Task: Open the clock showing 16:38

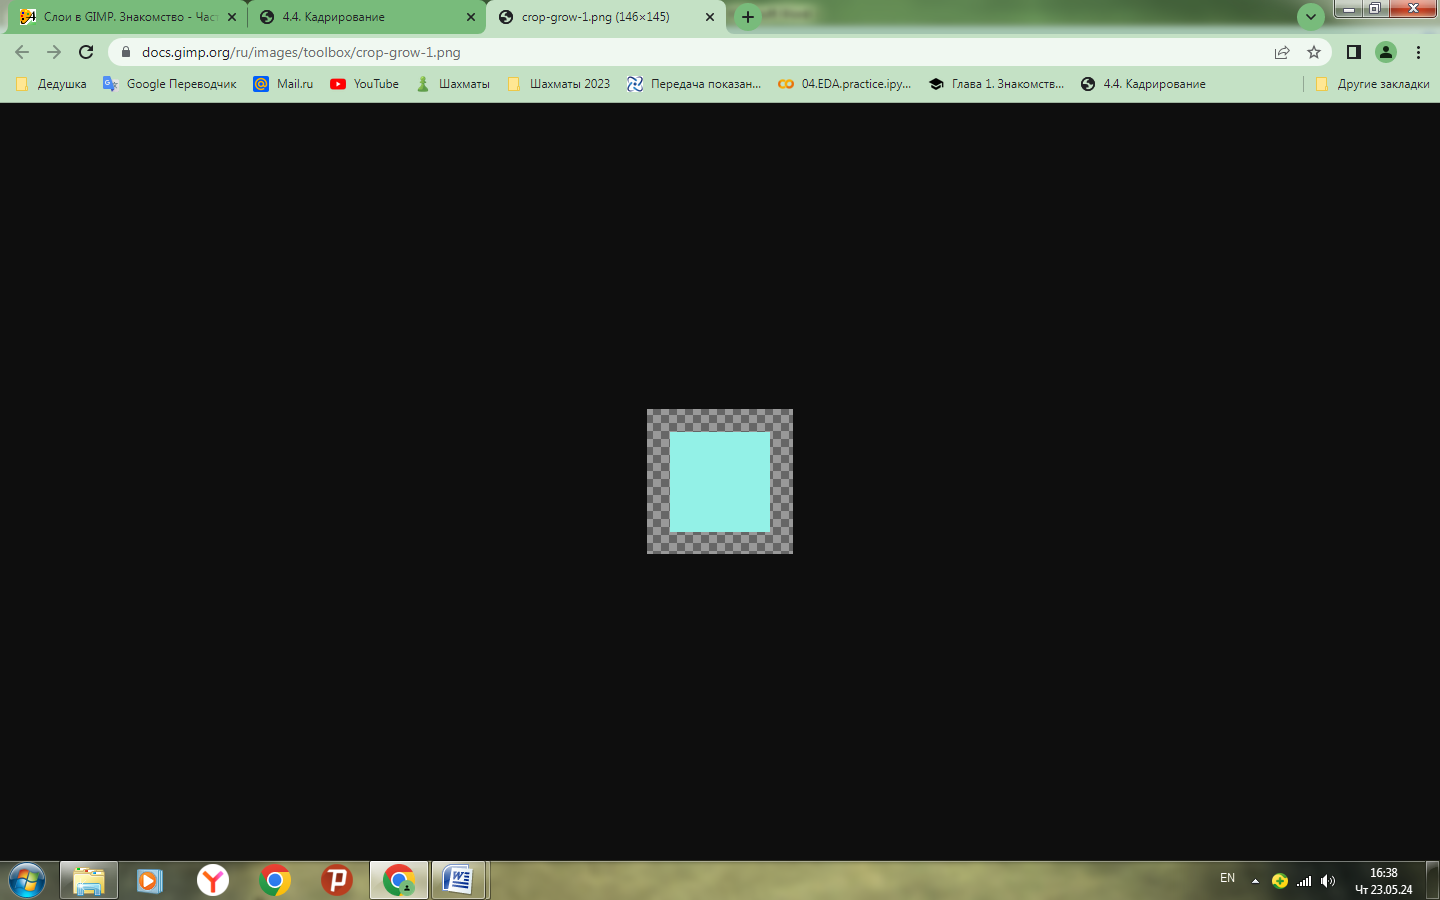Action: click(1383, 881)
